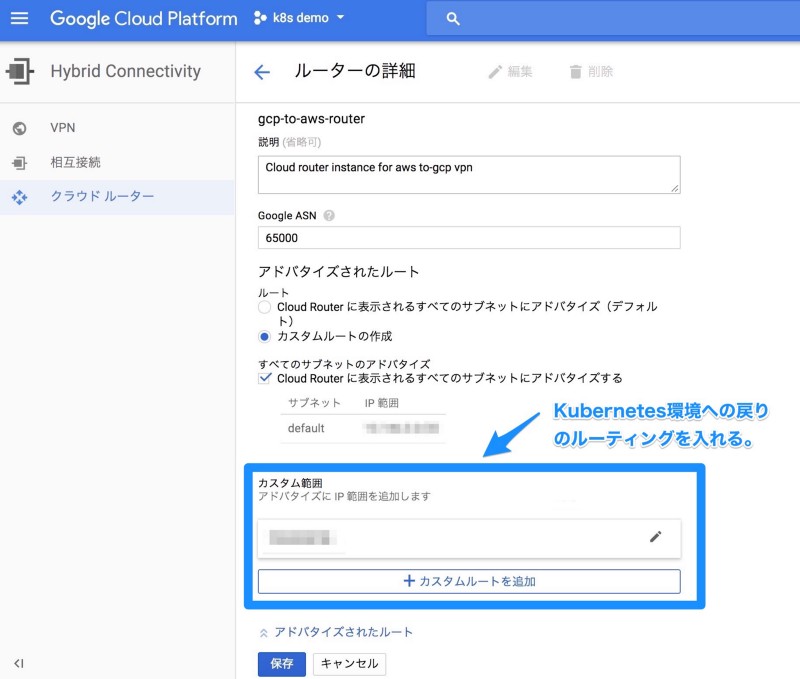The image size is (800, 679).
Task: Click the Google ASN field 65000
Action: 469,238
